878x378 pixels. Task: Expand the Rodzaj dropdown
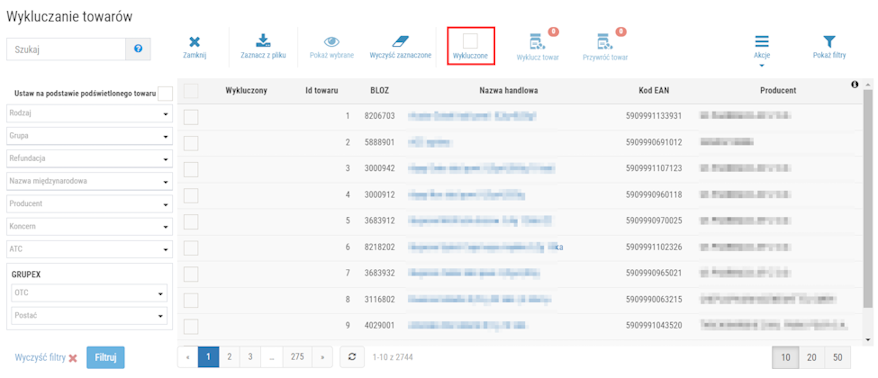[x=90, y=114]
